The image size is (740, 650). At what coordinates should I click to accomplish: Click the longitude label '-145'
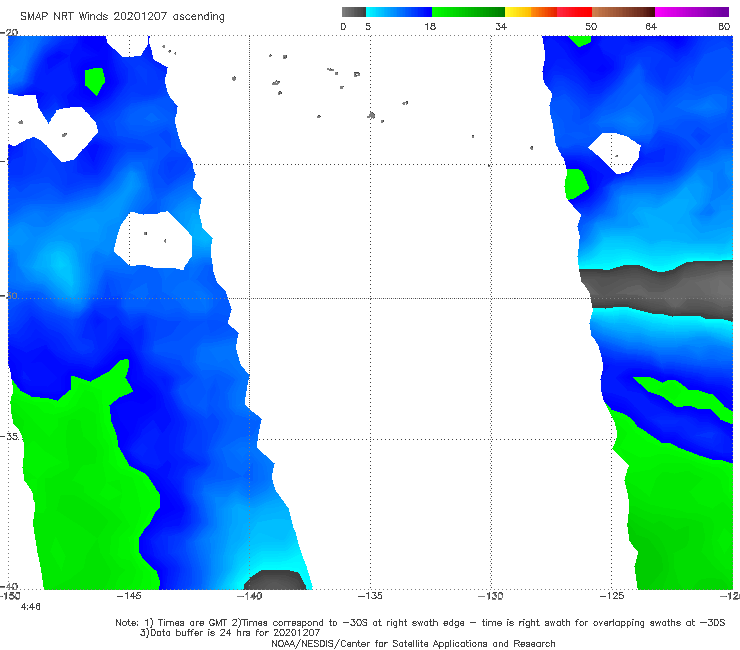[129, 596]
